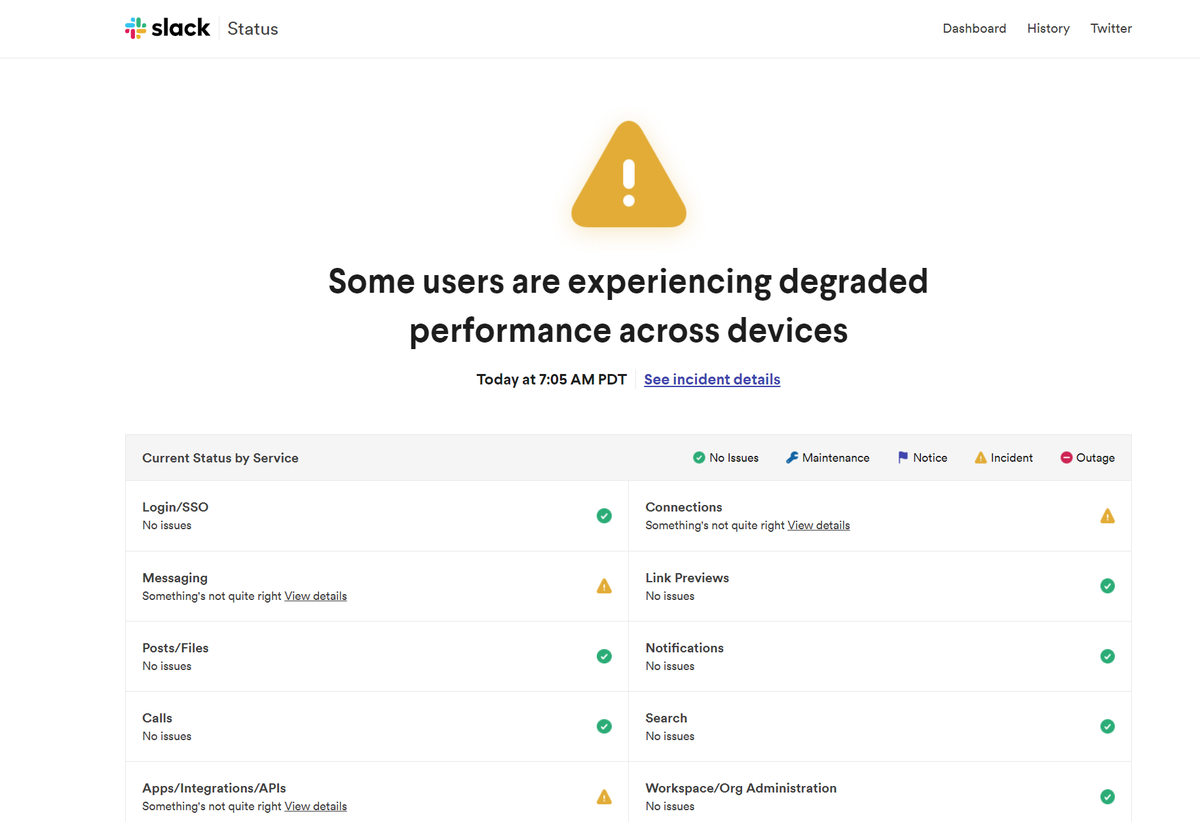Click the Status text beside Slack logo
The image size is (1200, 822).
tap(253, 29)
